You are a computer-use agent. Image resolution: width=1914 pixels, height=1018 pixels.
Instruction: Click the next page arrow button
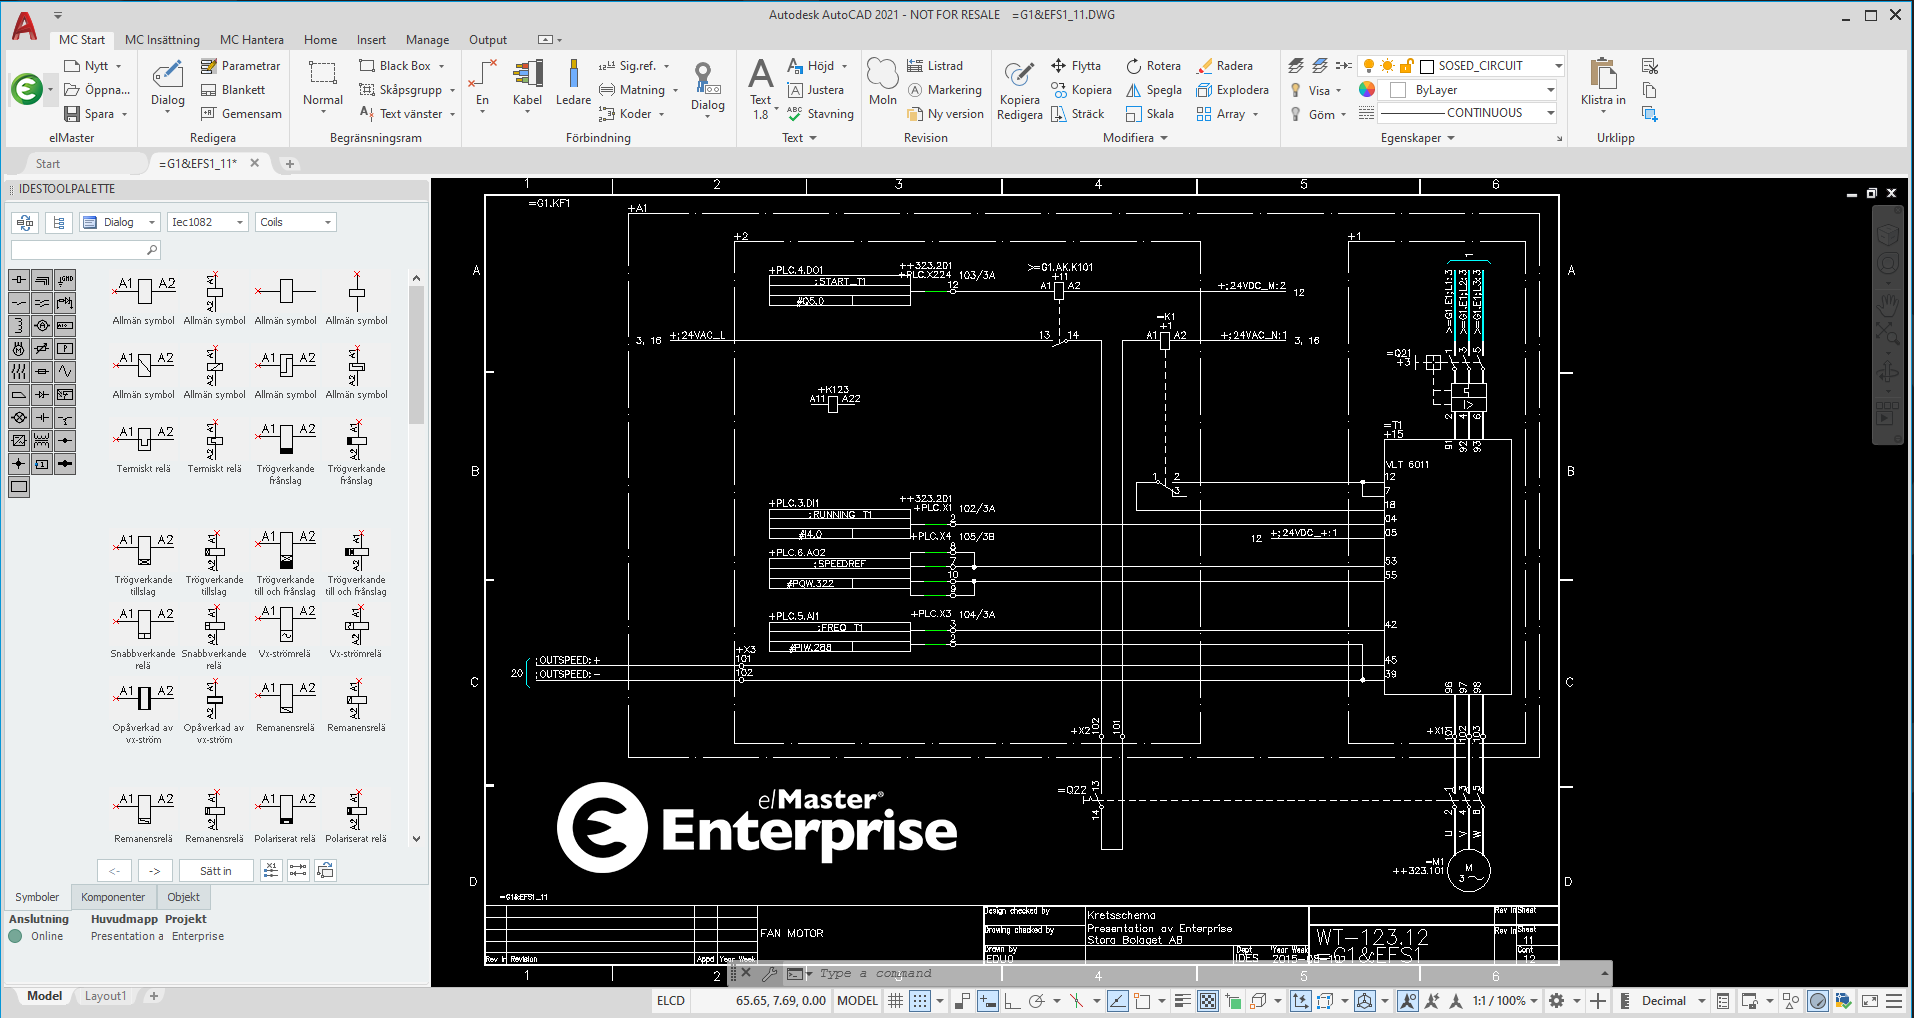[x=155, y=871]
